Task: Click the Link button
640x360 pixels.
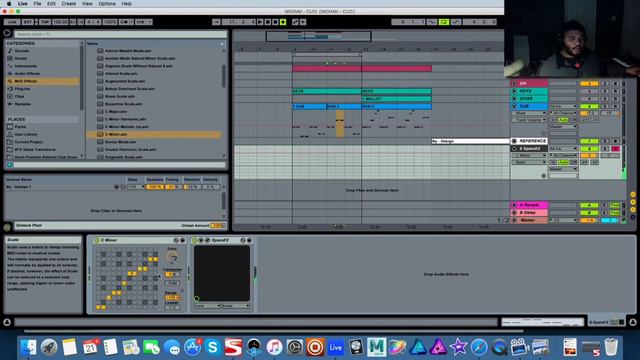Action: pos(12,22)
